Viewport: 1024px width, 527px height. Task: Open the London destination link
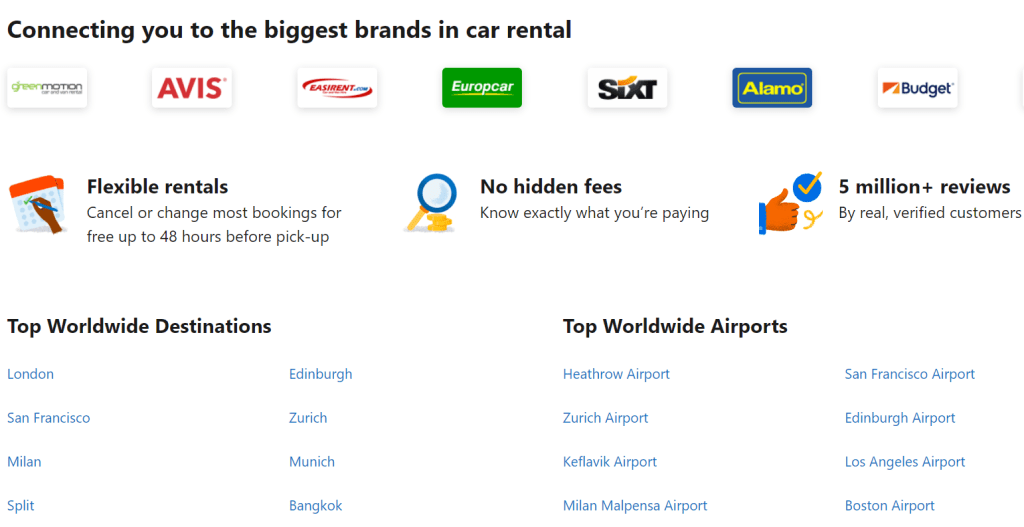click(30, 374)
